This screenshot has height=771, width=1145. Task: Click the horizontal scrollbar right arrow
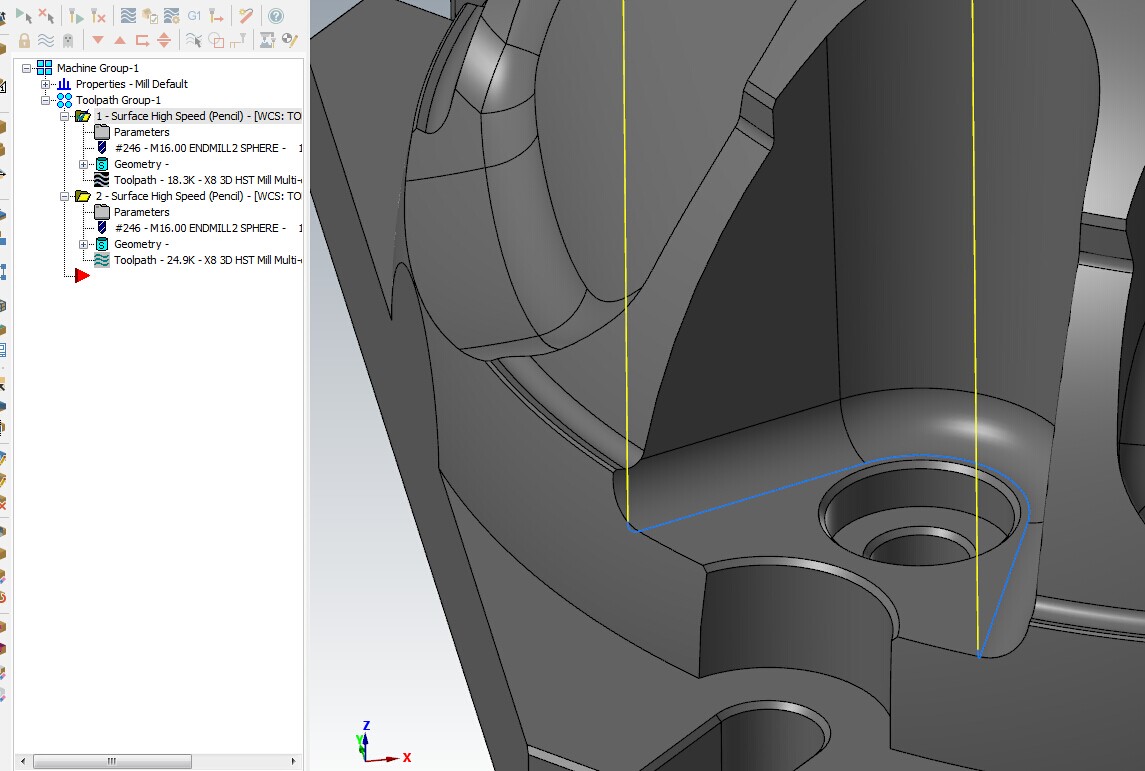[x=294, y=762]
